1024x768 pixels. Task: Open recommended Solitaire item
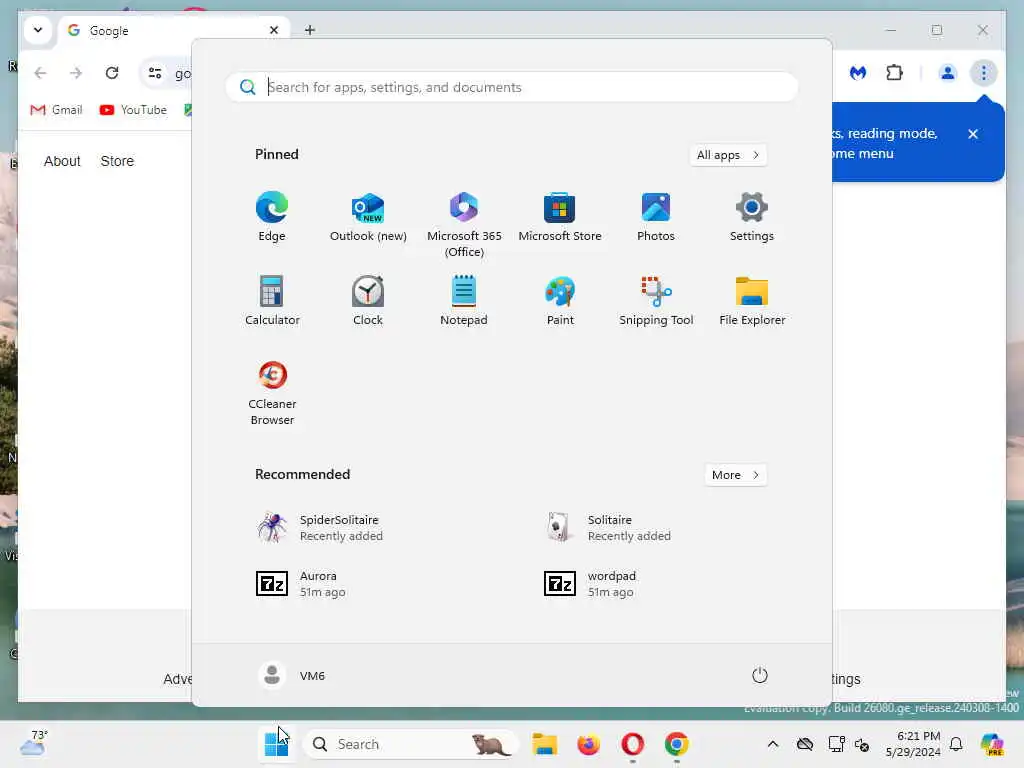608,528
